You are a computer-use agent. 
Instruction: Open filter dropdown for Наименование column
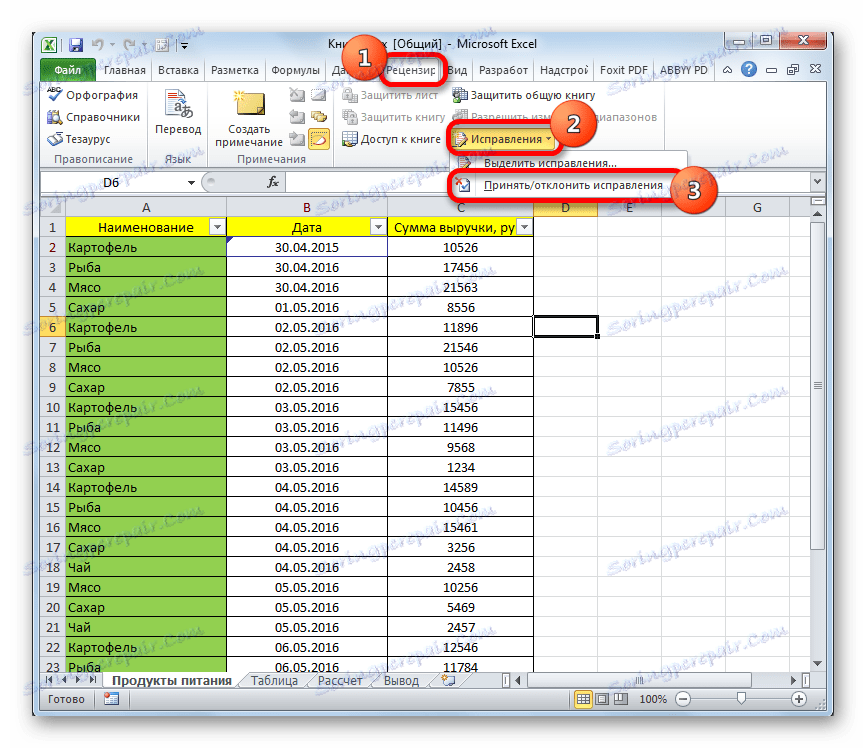pyautogui.click(x=218, y=227)
